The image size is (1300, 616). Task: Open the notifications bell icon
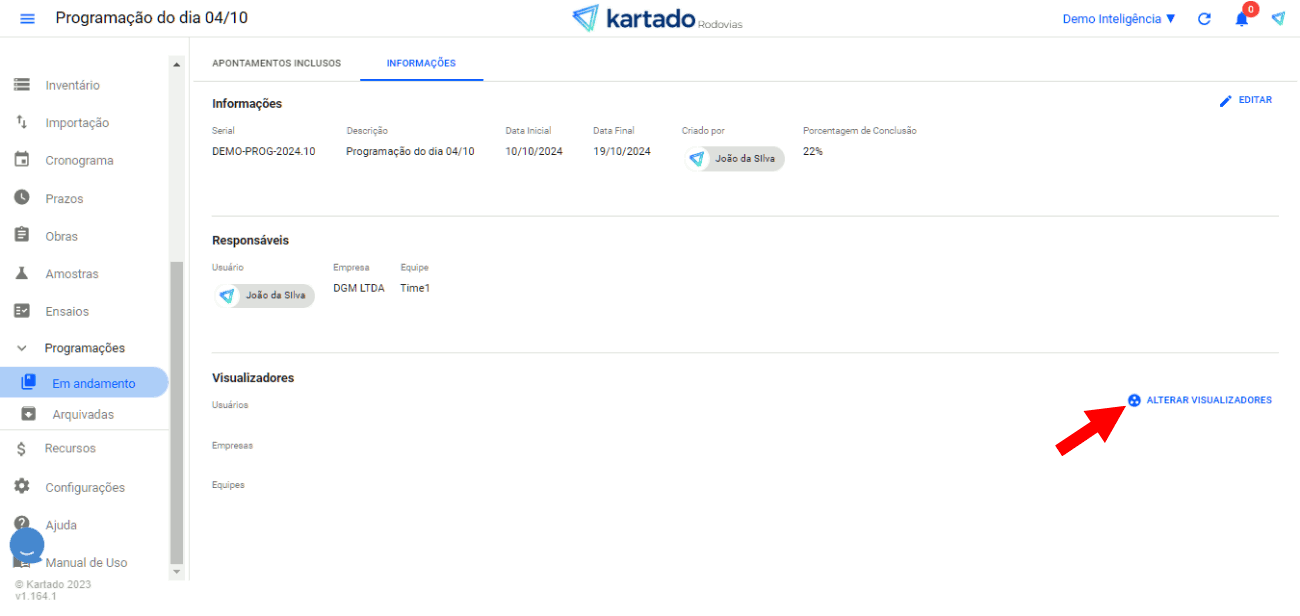[1241, 19]
